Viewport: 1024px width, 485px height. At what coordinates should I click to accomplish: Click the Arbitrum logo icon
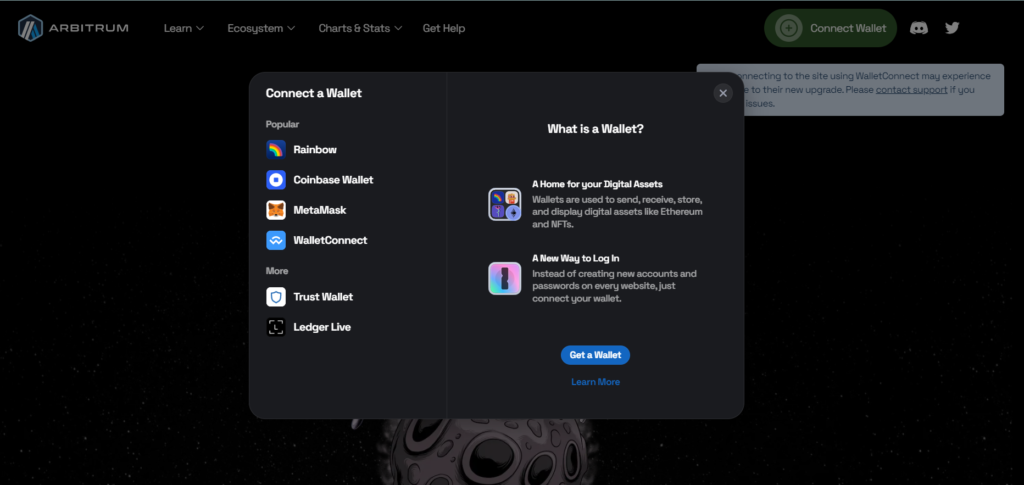pos(30,28)
